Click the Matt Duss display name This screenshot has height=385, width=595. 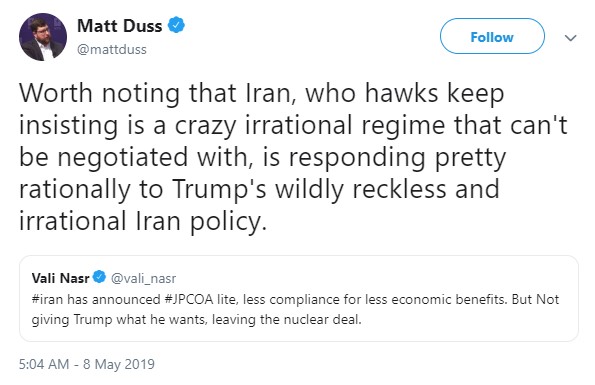[120, 26]
